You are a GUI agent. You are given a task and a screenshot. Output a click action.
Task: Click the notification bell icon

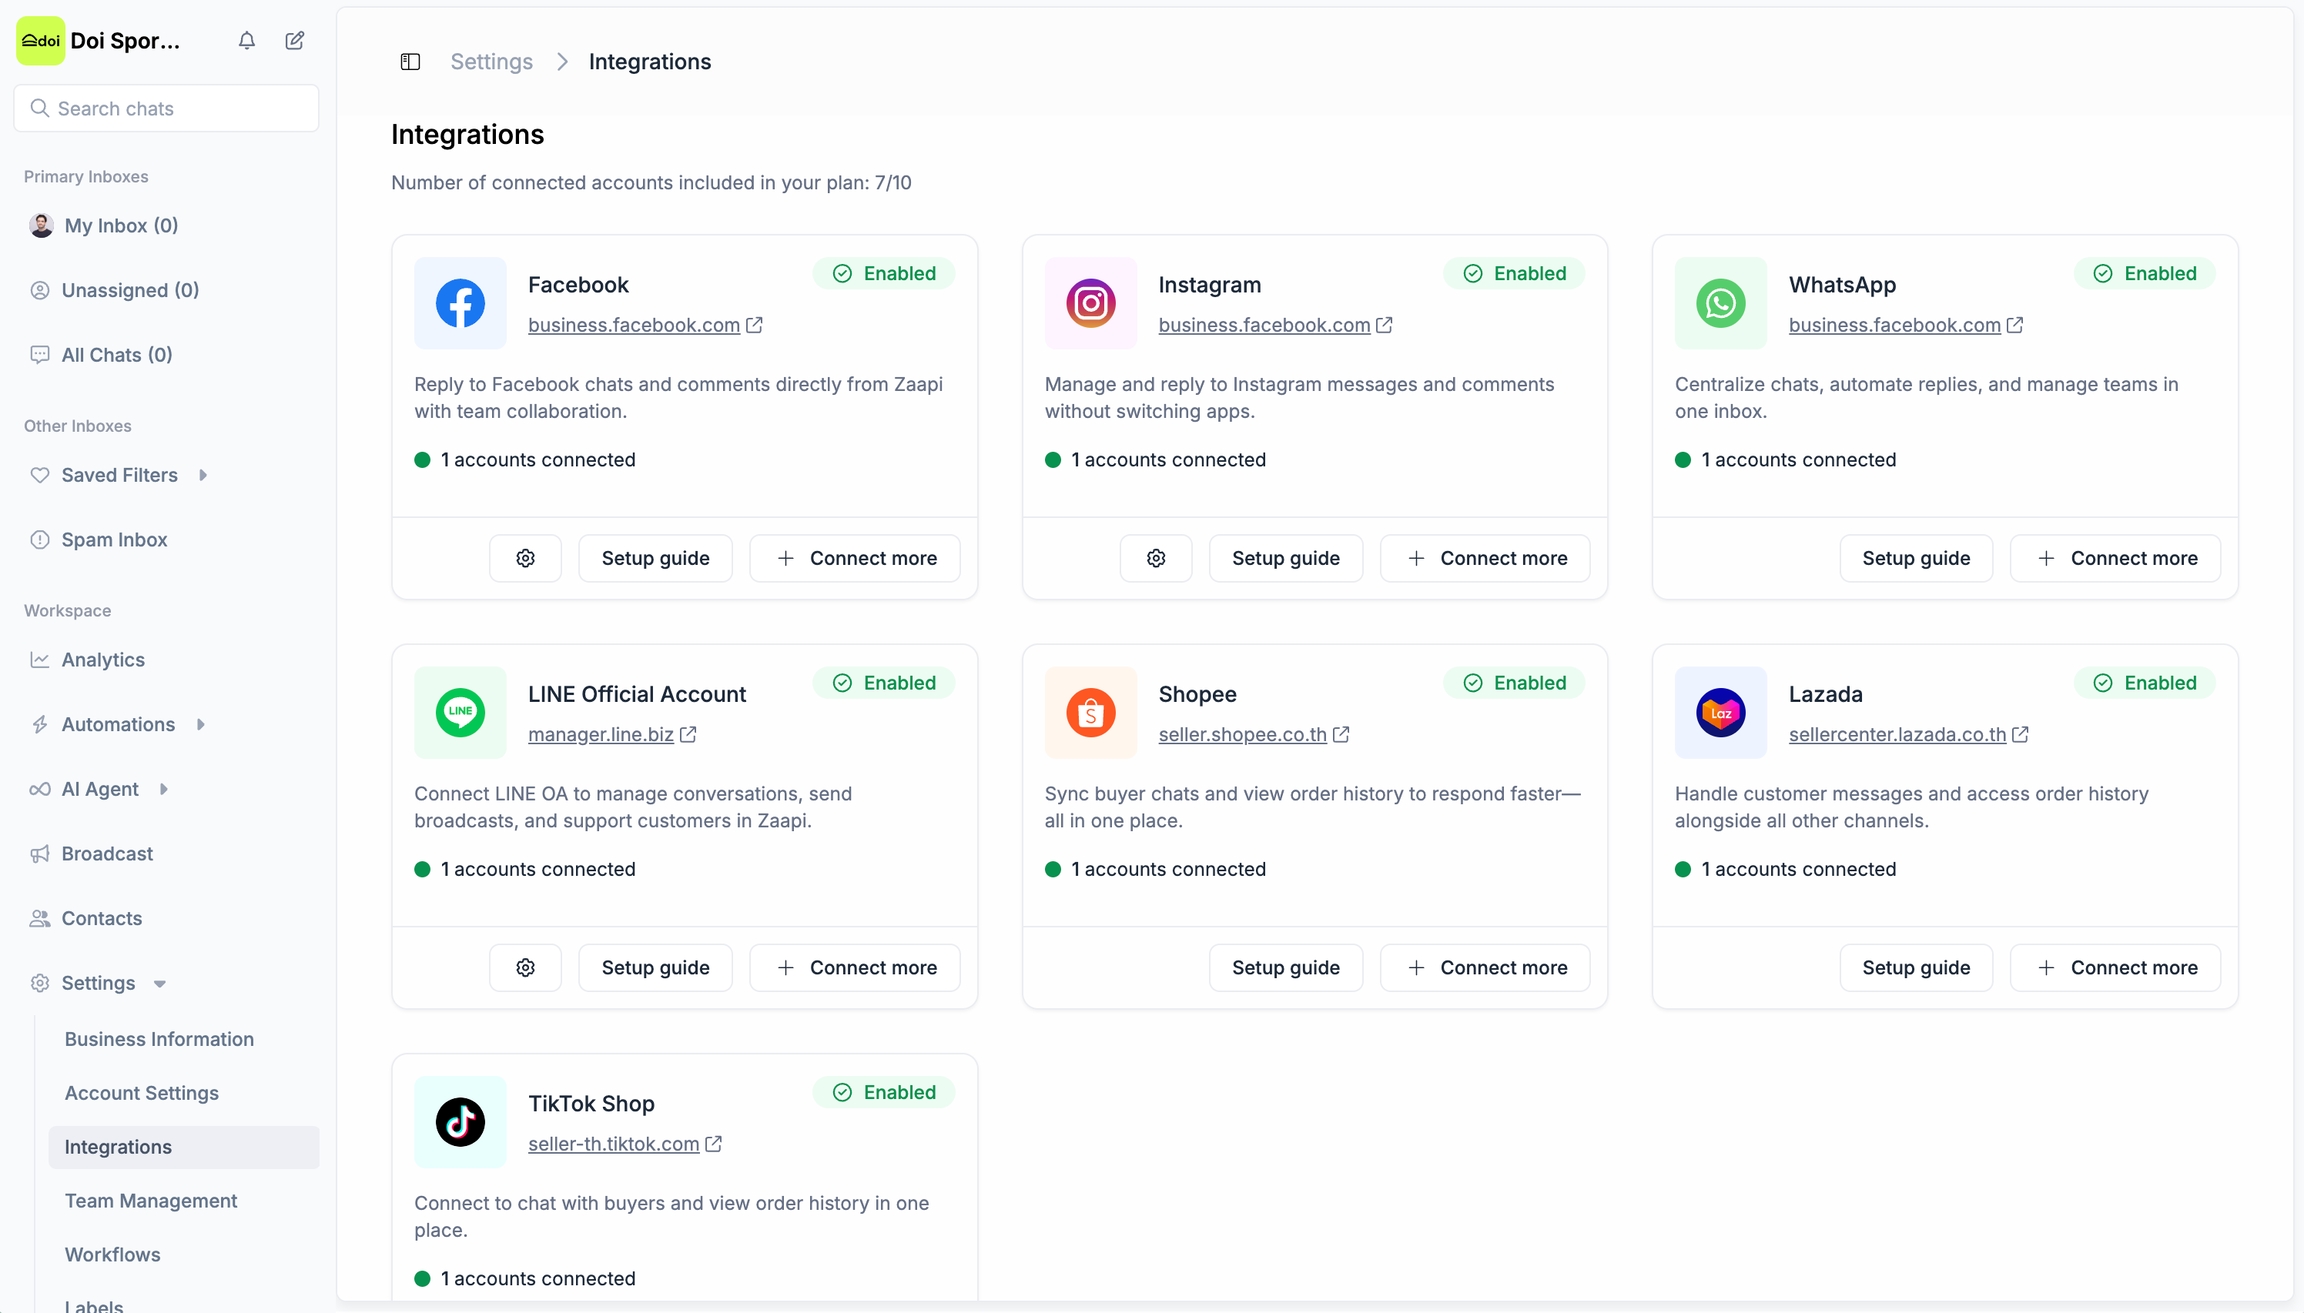pyautogui.click(x=247, y=41)
